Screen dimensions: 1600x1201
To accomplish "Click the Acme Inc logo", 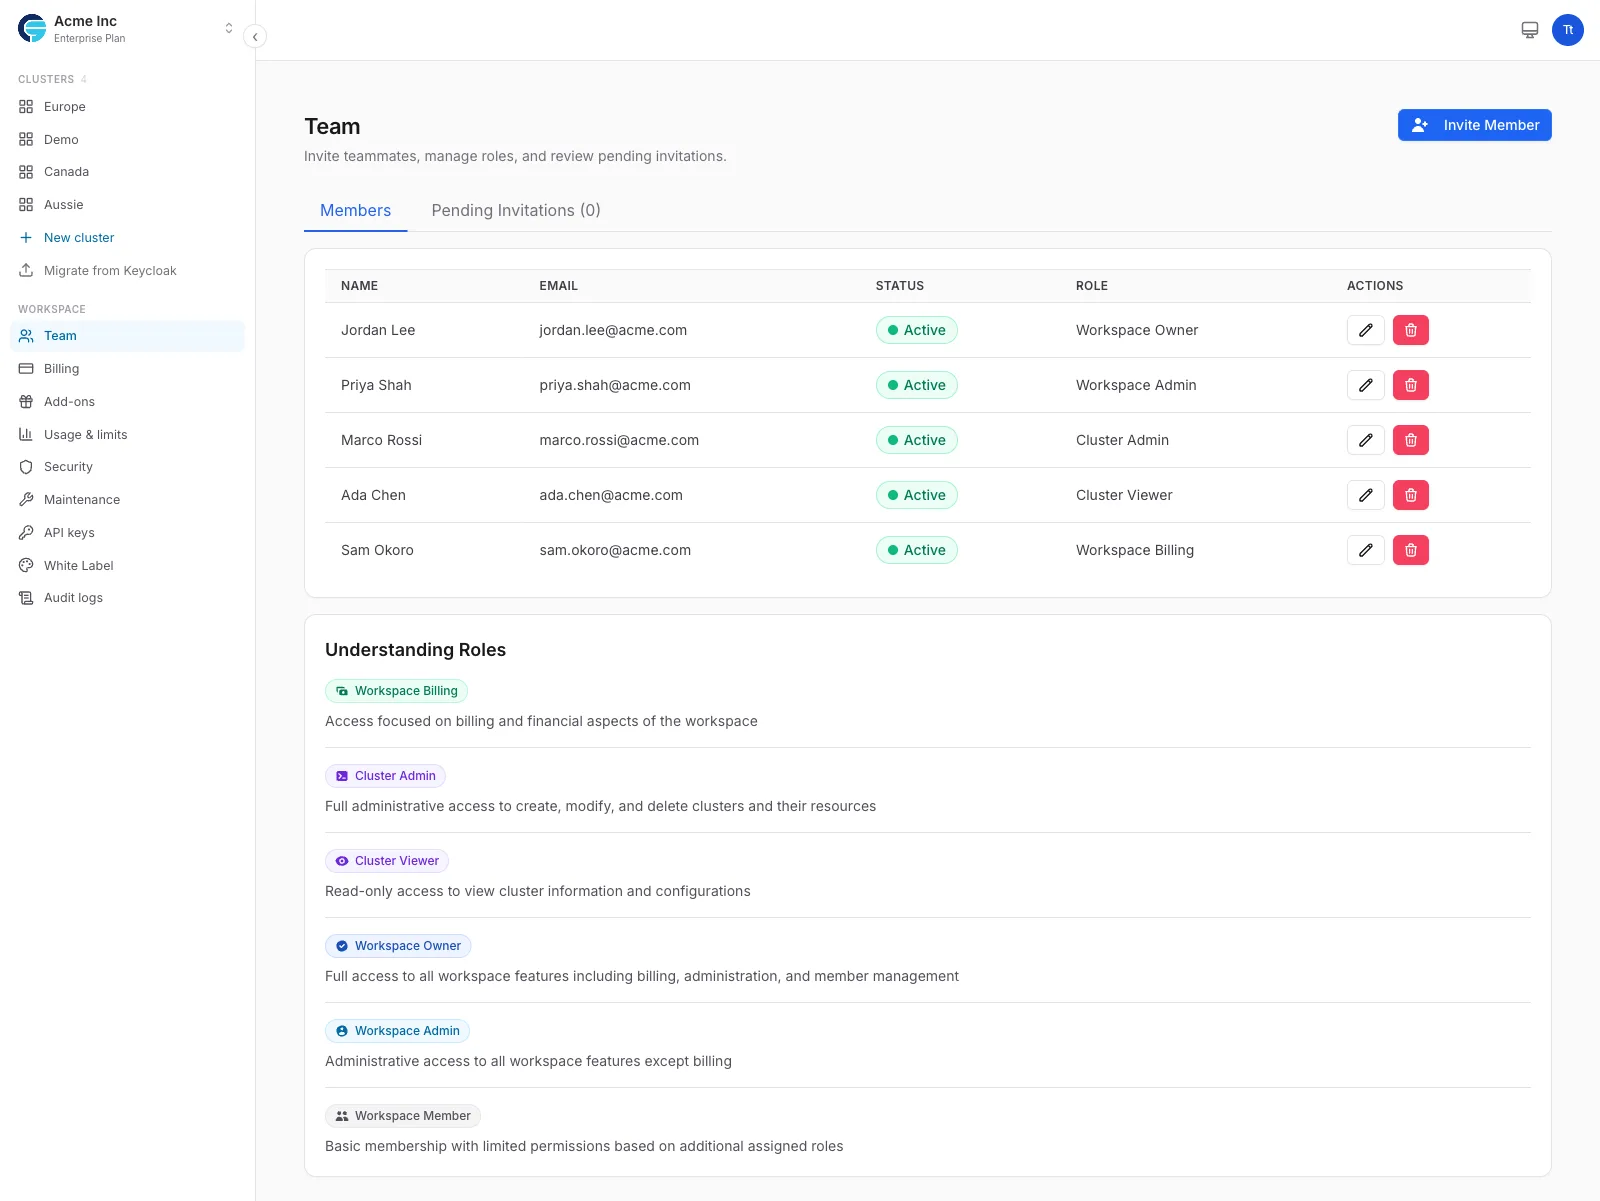I will [32, 29].
